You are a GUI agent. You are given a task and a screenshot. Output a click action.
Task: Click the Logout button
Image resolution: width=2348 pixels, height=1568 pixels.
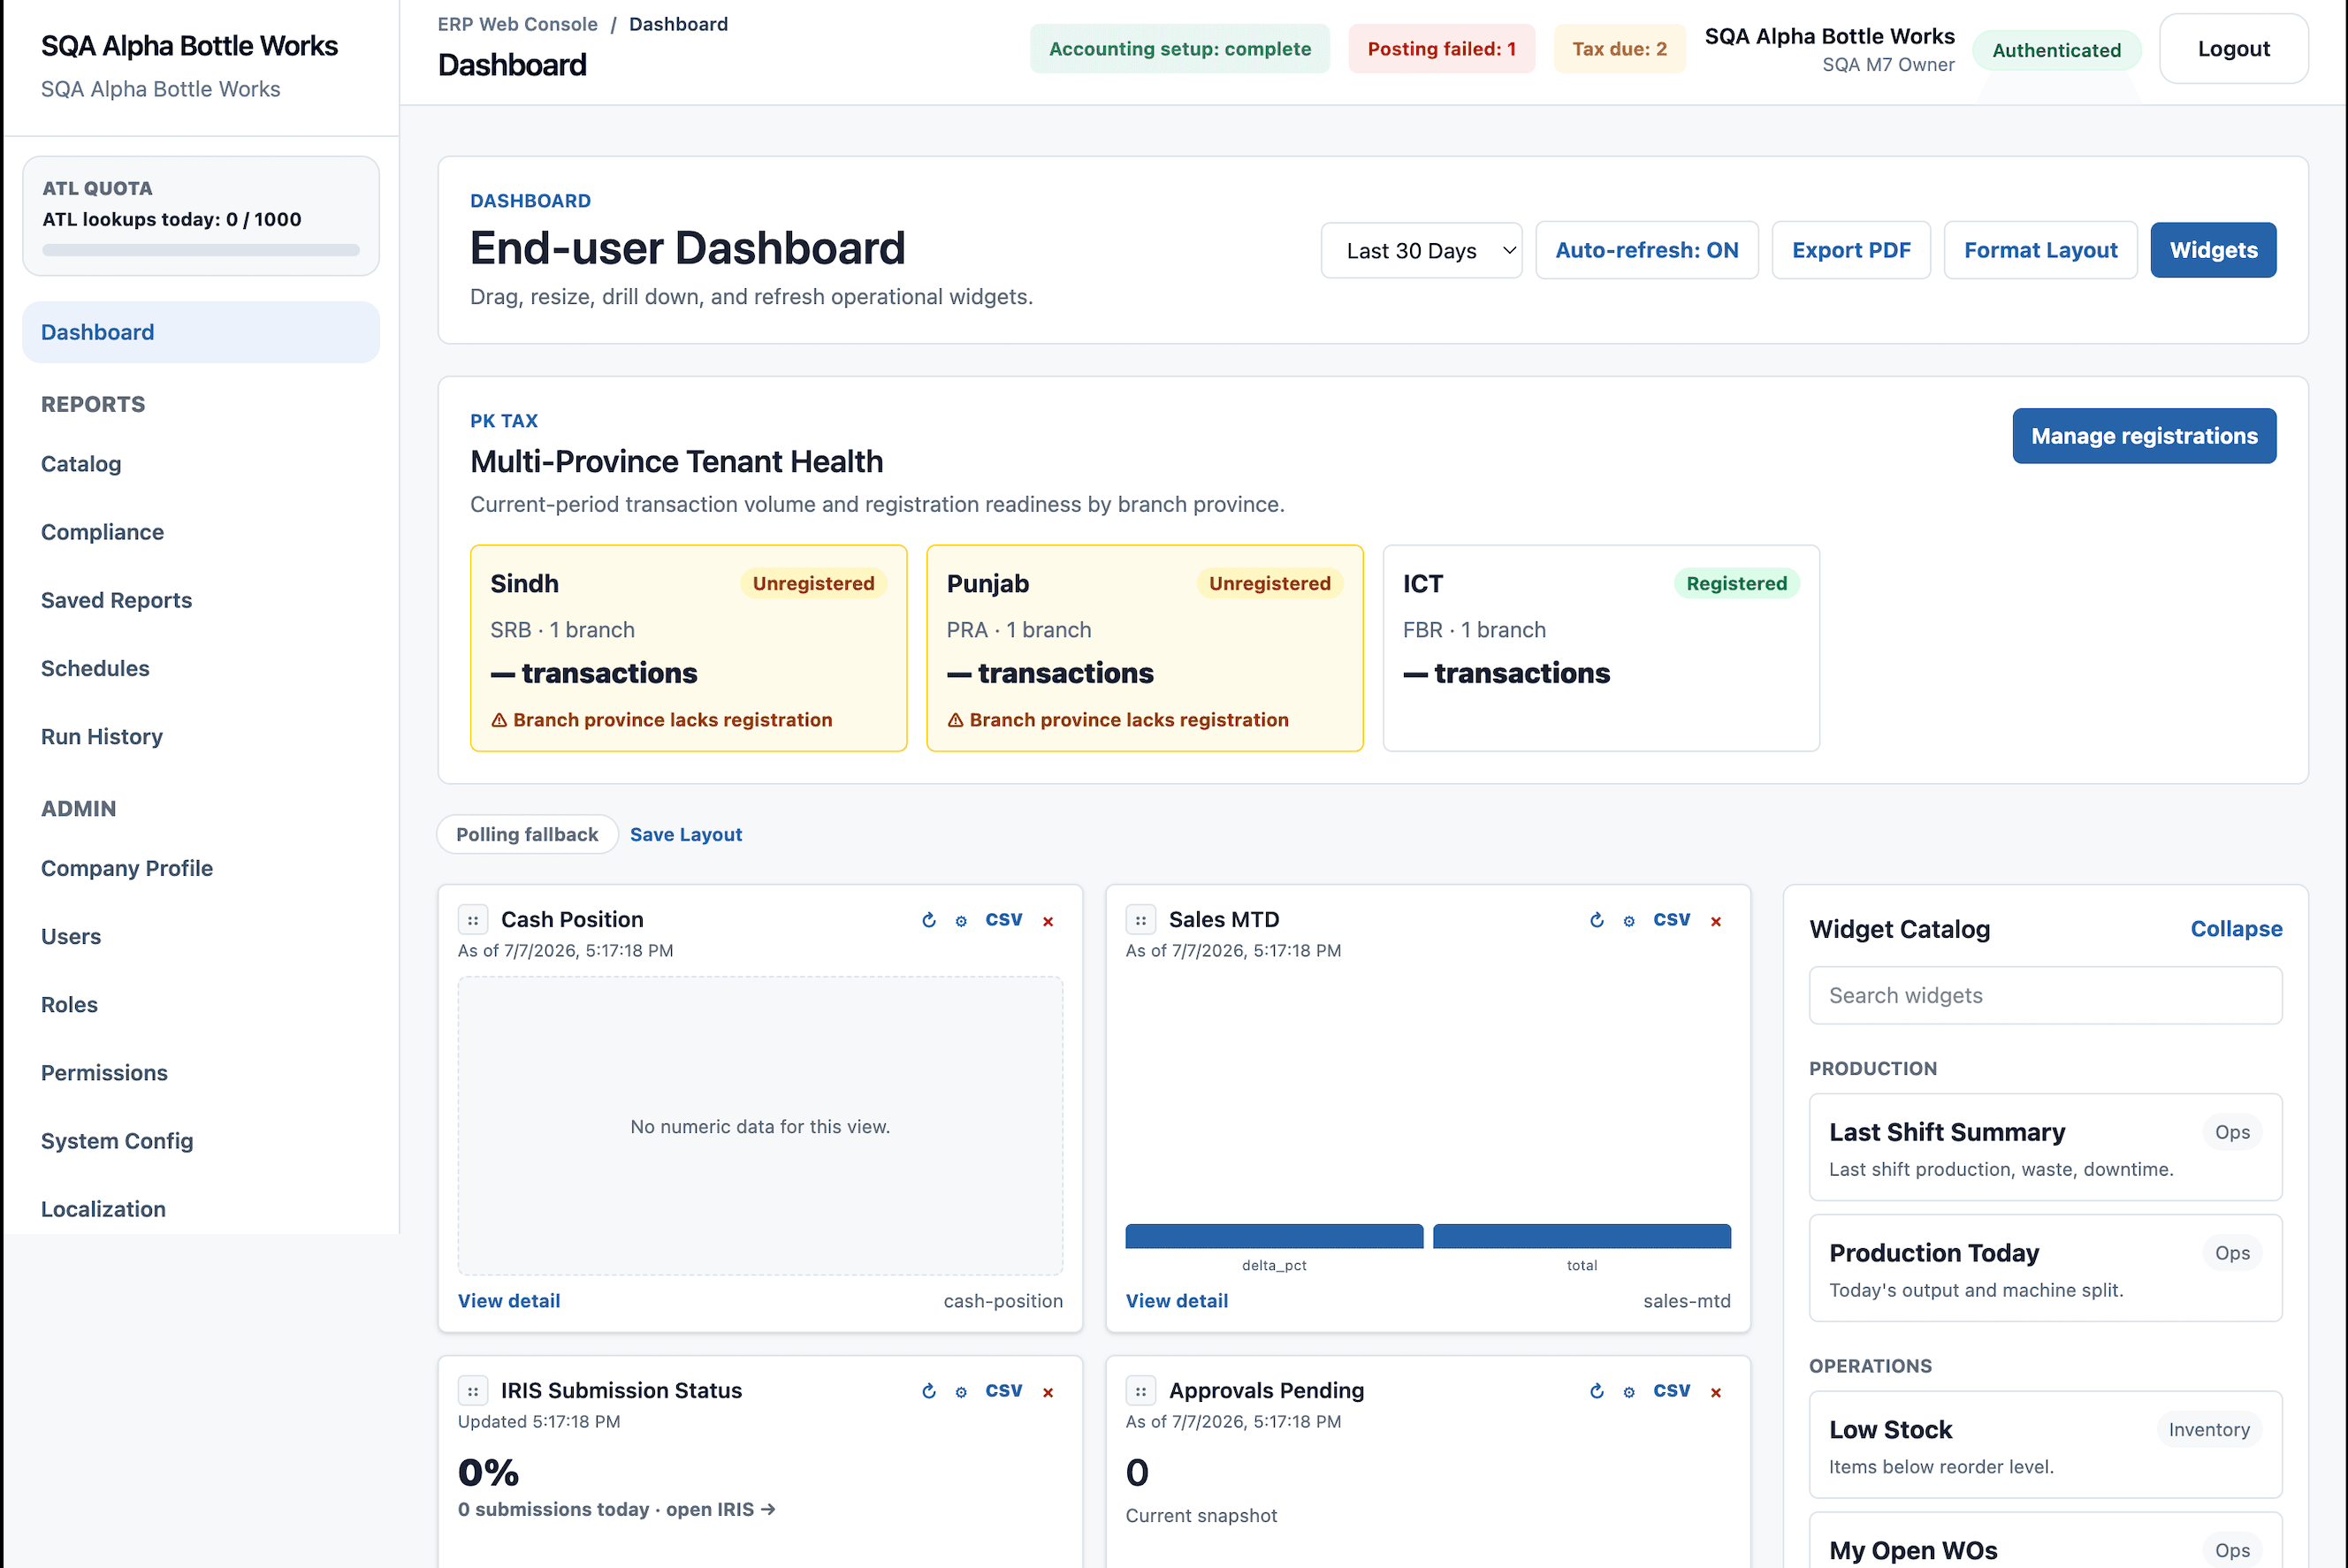click(x=2233, y=49)
